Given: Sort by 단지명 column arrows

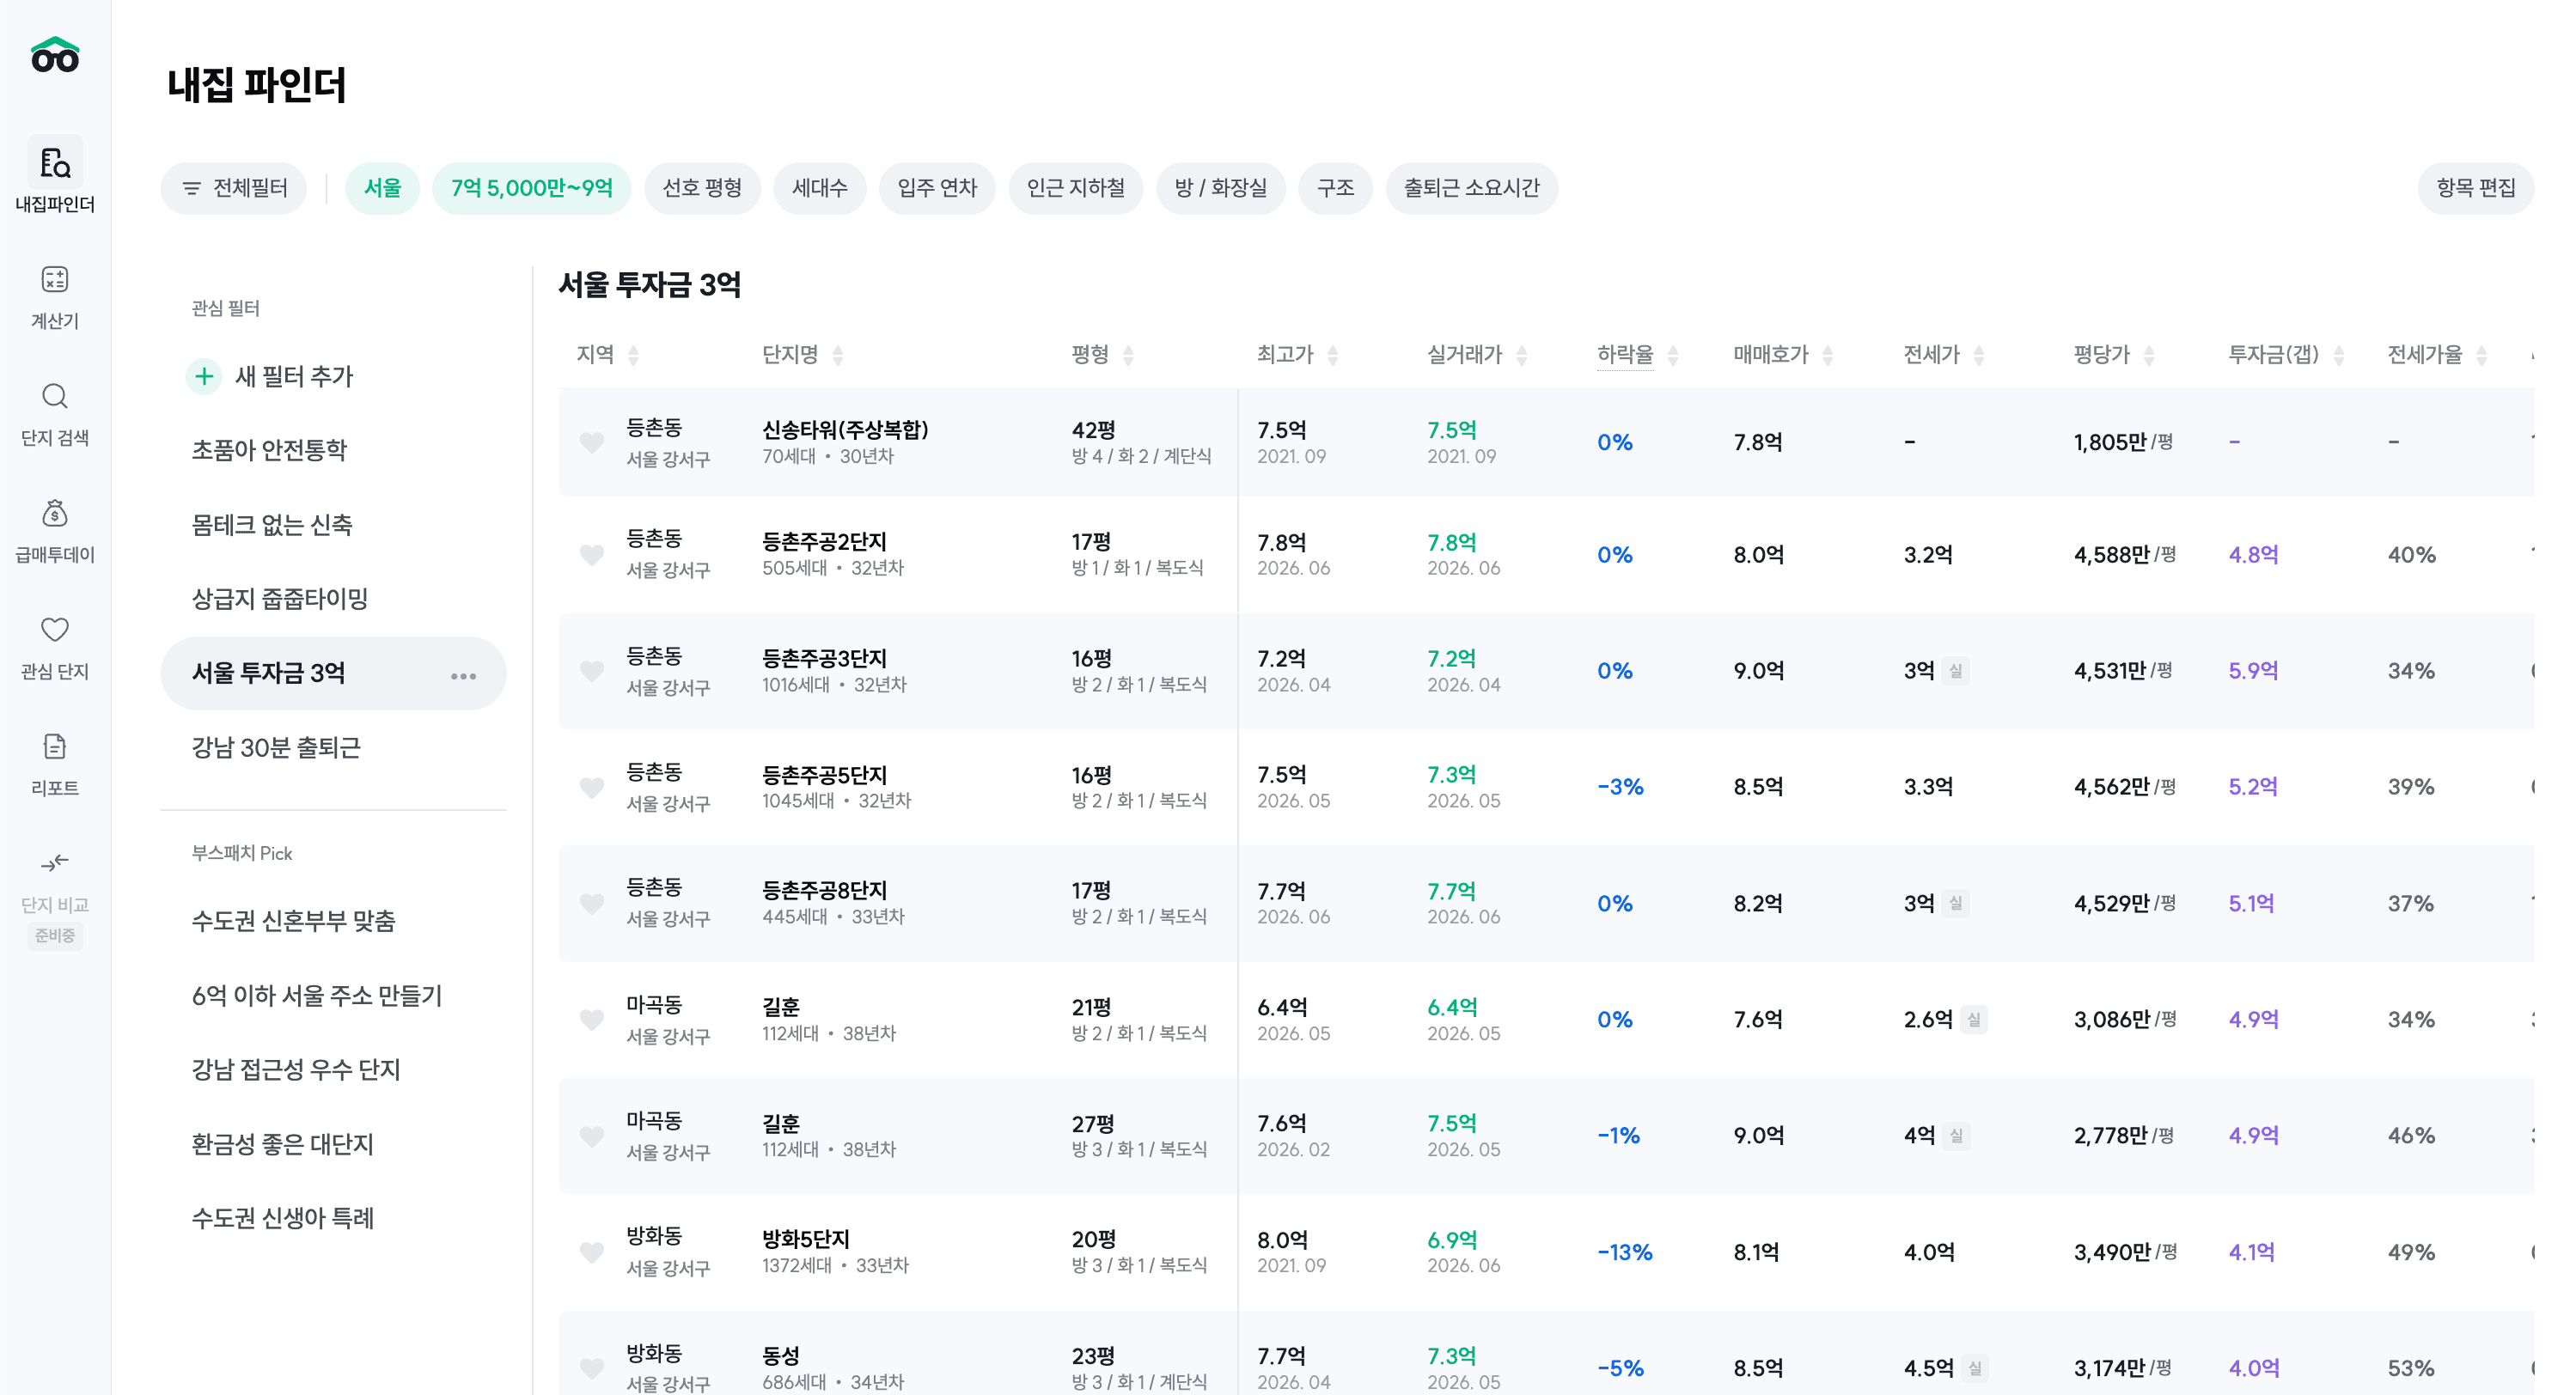Looking at the screenshot, I should point(838,355).
